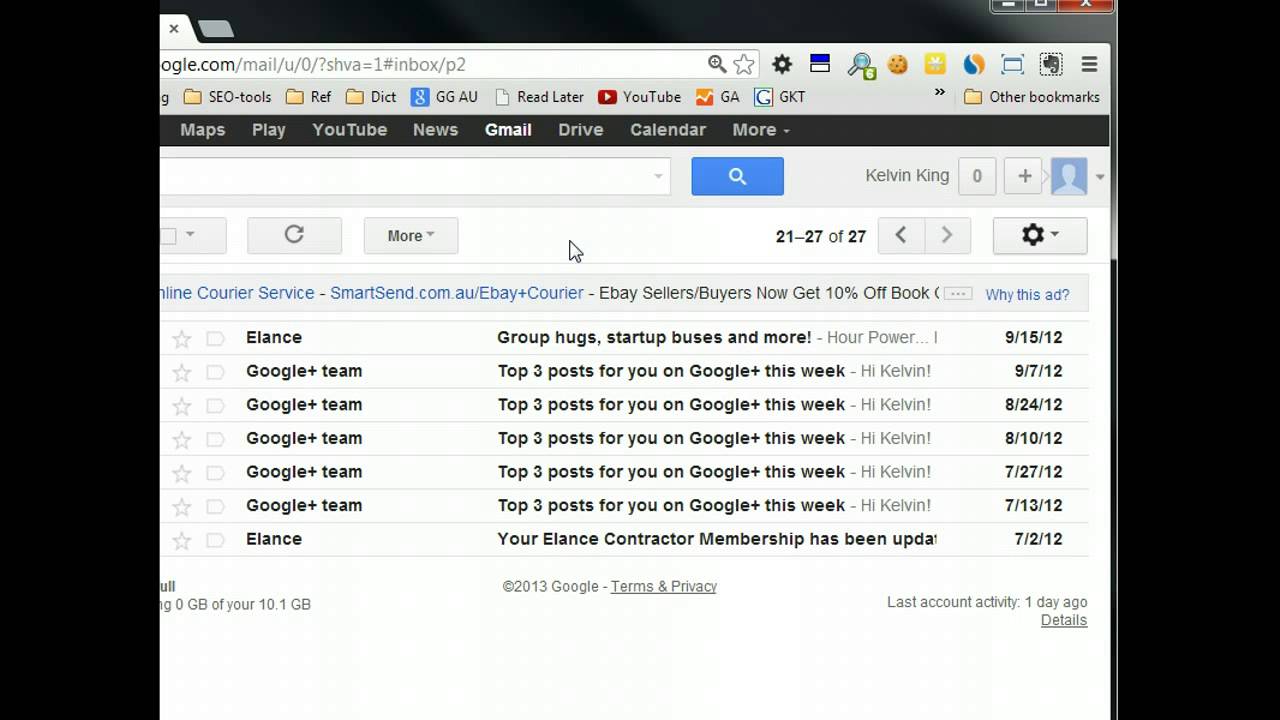Open the More actions dropdown in toolbar
The height and width of the screenshot is (720, 1280).
[x=411, y=235]
